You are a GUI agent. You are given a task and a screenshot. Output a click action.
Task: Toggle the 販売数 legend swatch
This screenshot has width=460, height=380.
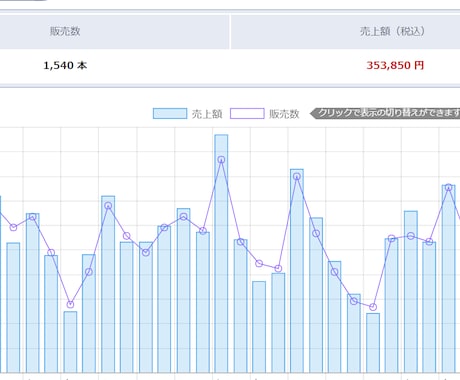click(247, 114)
